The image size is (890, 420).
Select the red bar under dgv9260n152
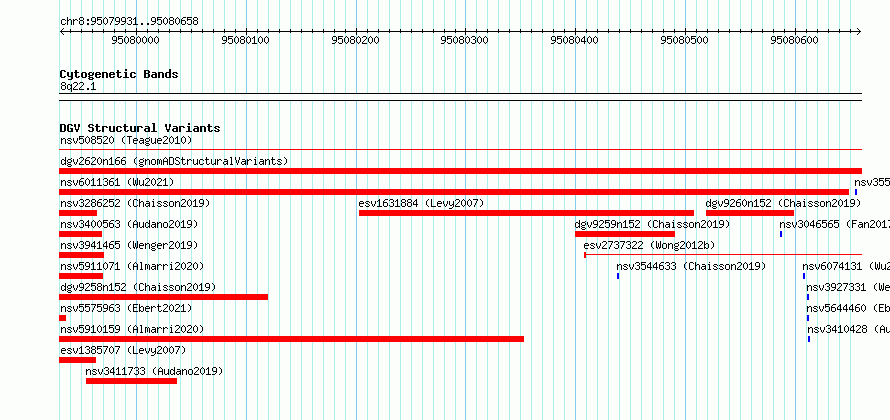click(750, 213)
